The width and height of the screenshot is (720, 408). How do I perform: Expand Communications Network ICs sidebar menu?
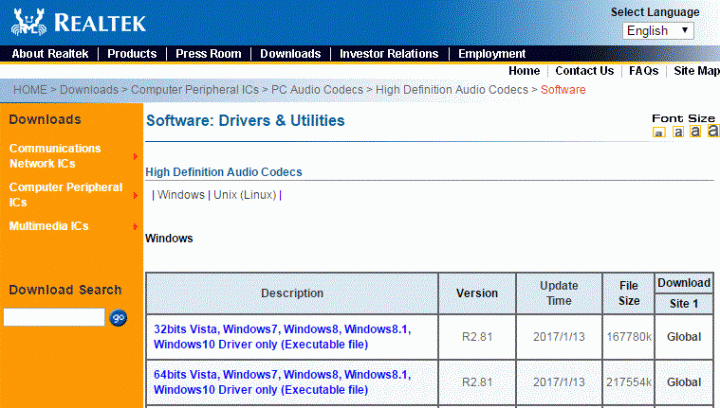point(135,156)
